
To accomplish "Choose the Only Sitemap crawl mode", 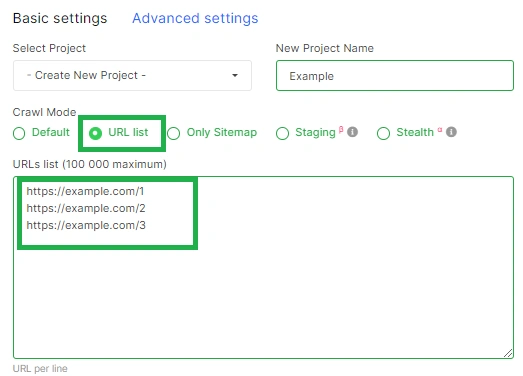I will click(173, 133).
